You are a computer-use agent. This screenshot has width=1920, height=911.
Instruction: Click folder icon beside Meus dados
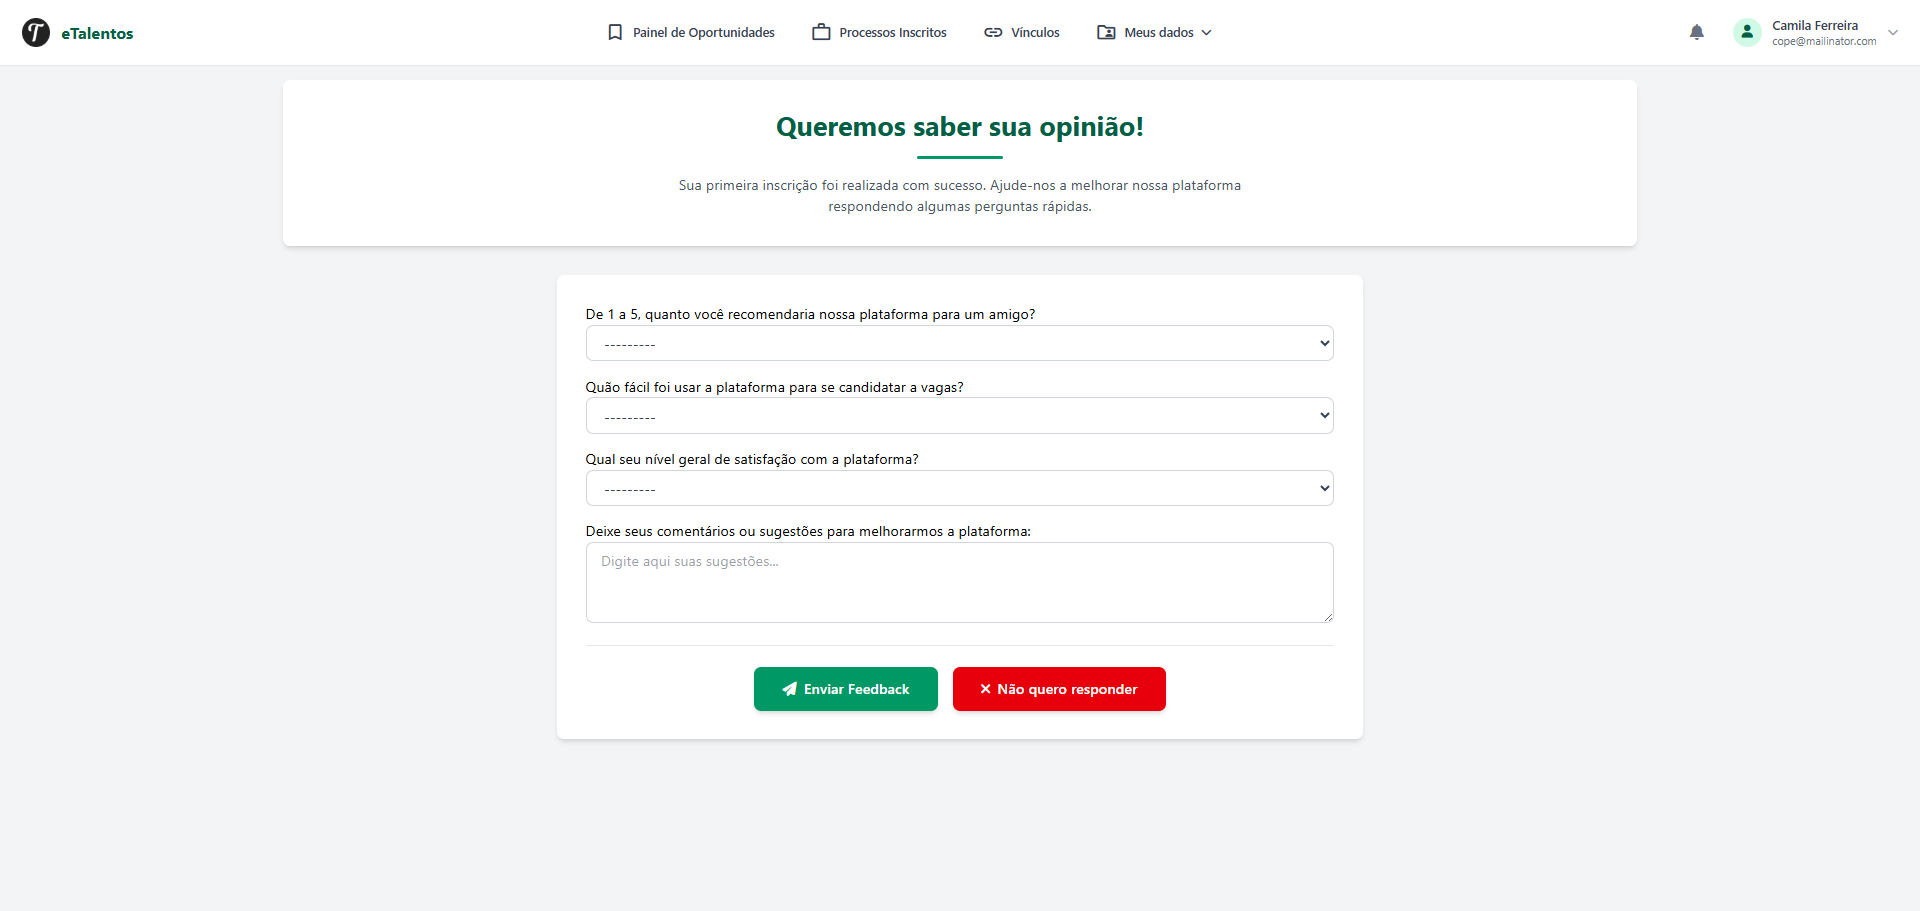1106,32
